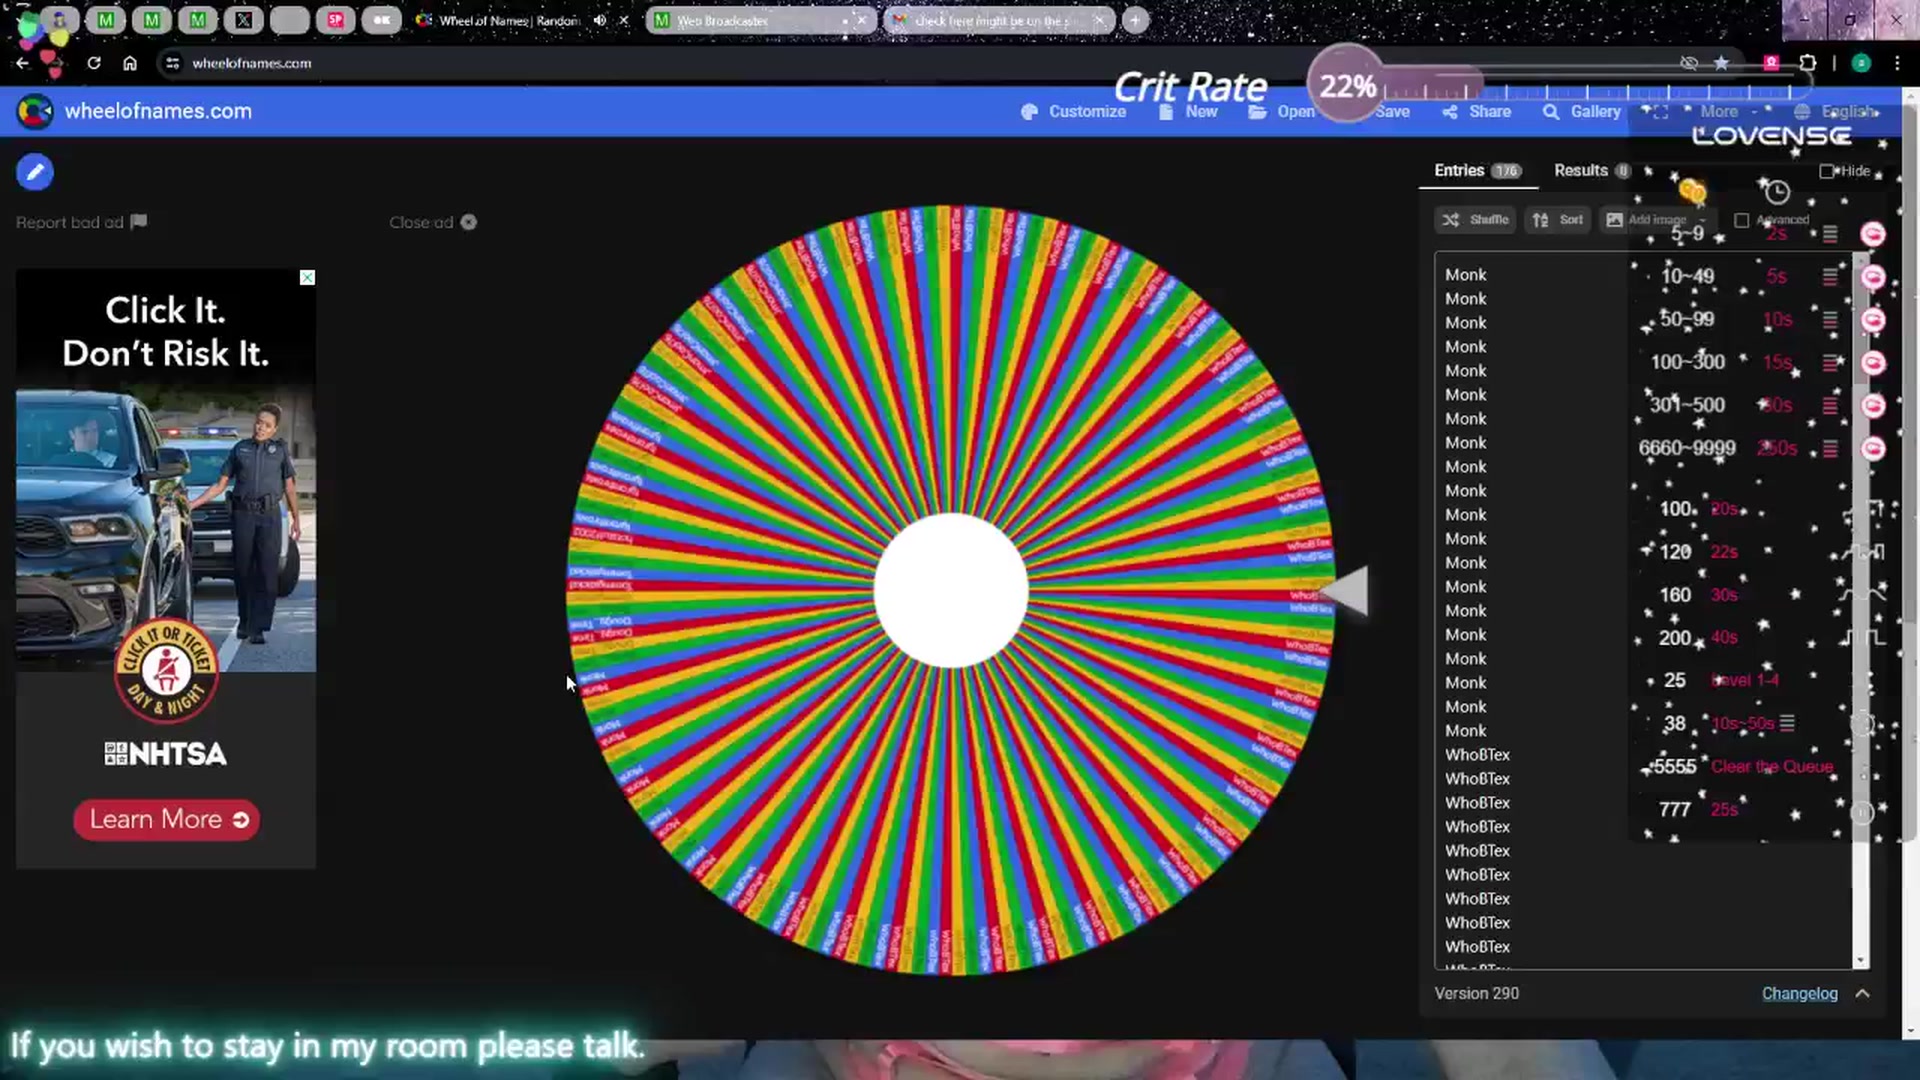
Task: Click the pink toy icon beside 6660~9999
Action: click(x=1873, y=448)
